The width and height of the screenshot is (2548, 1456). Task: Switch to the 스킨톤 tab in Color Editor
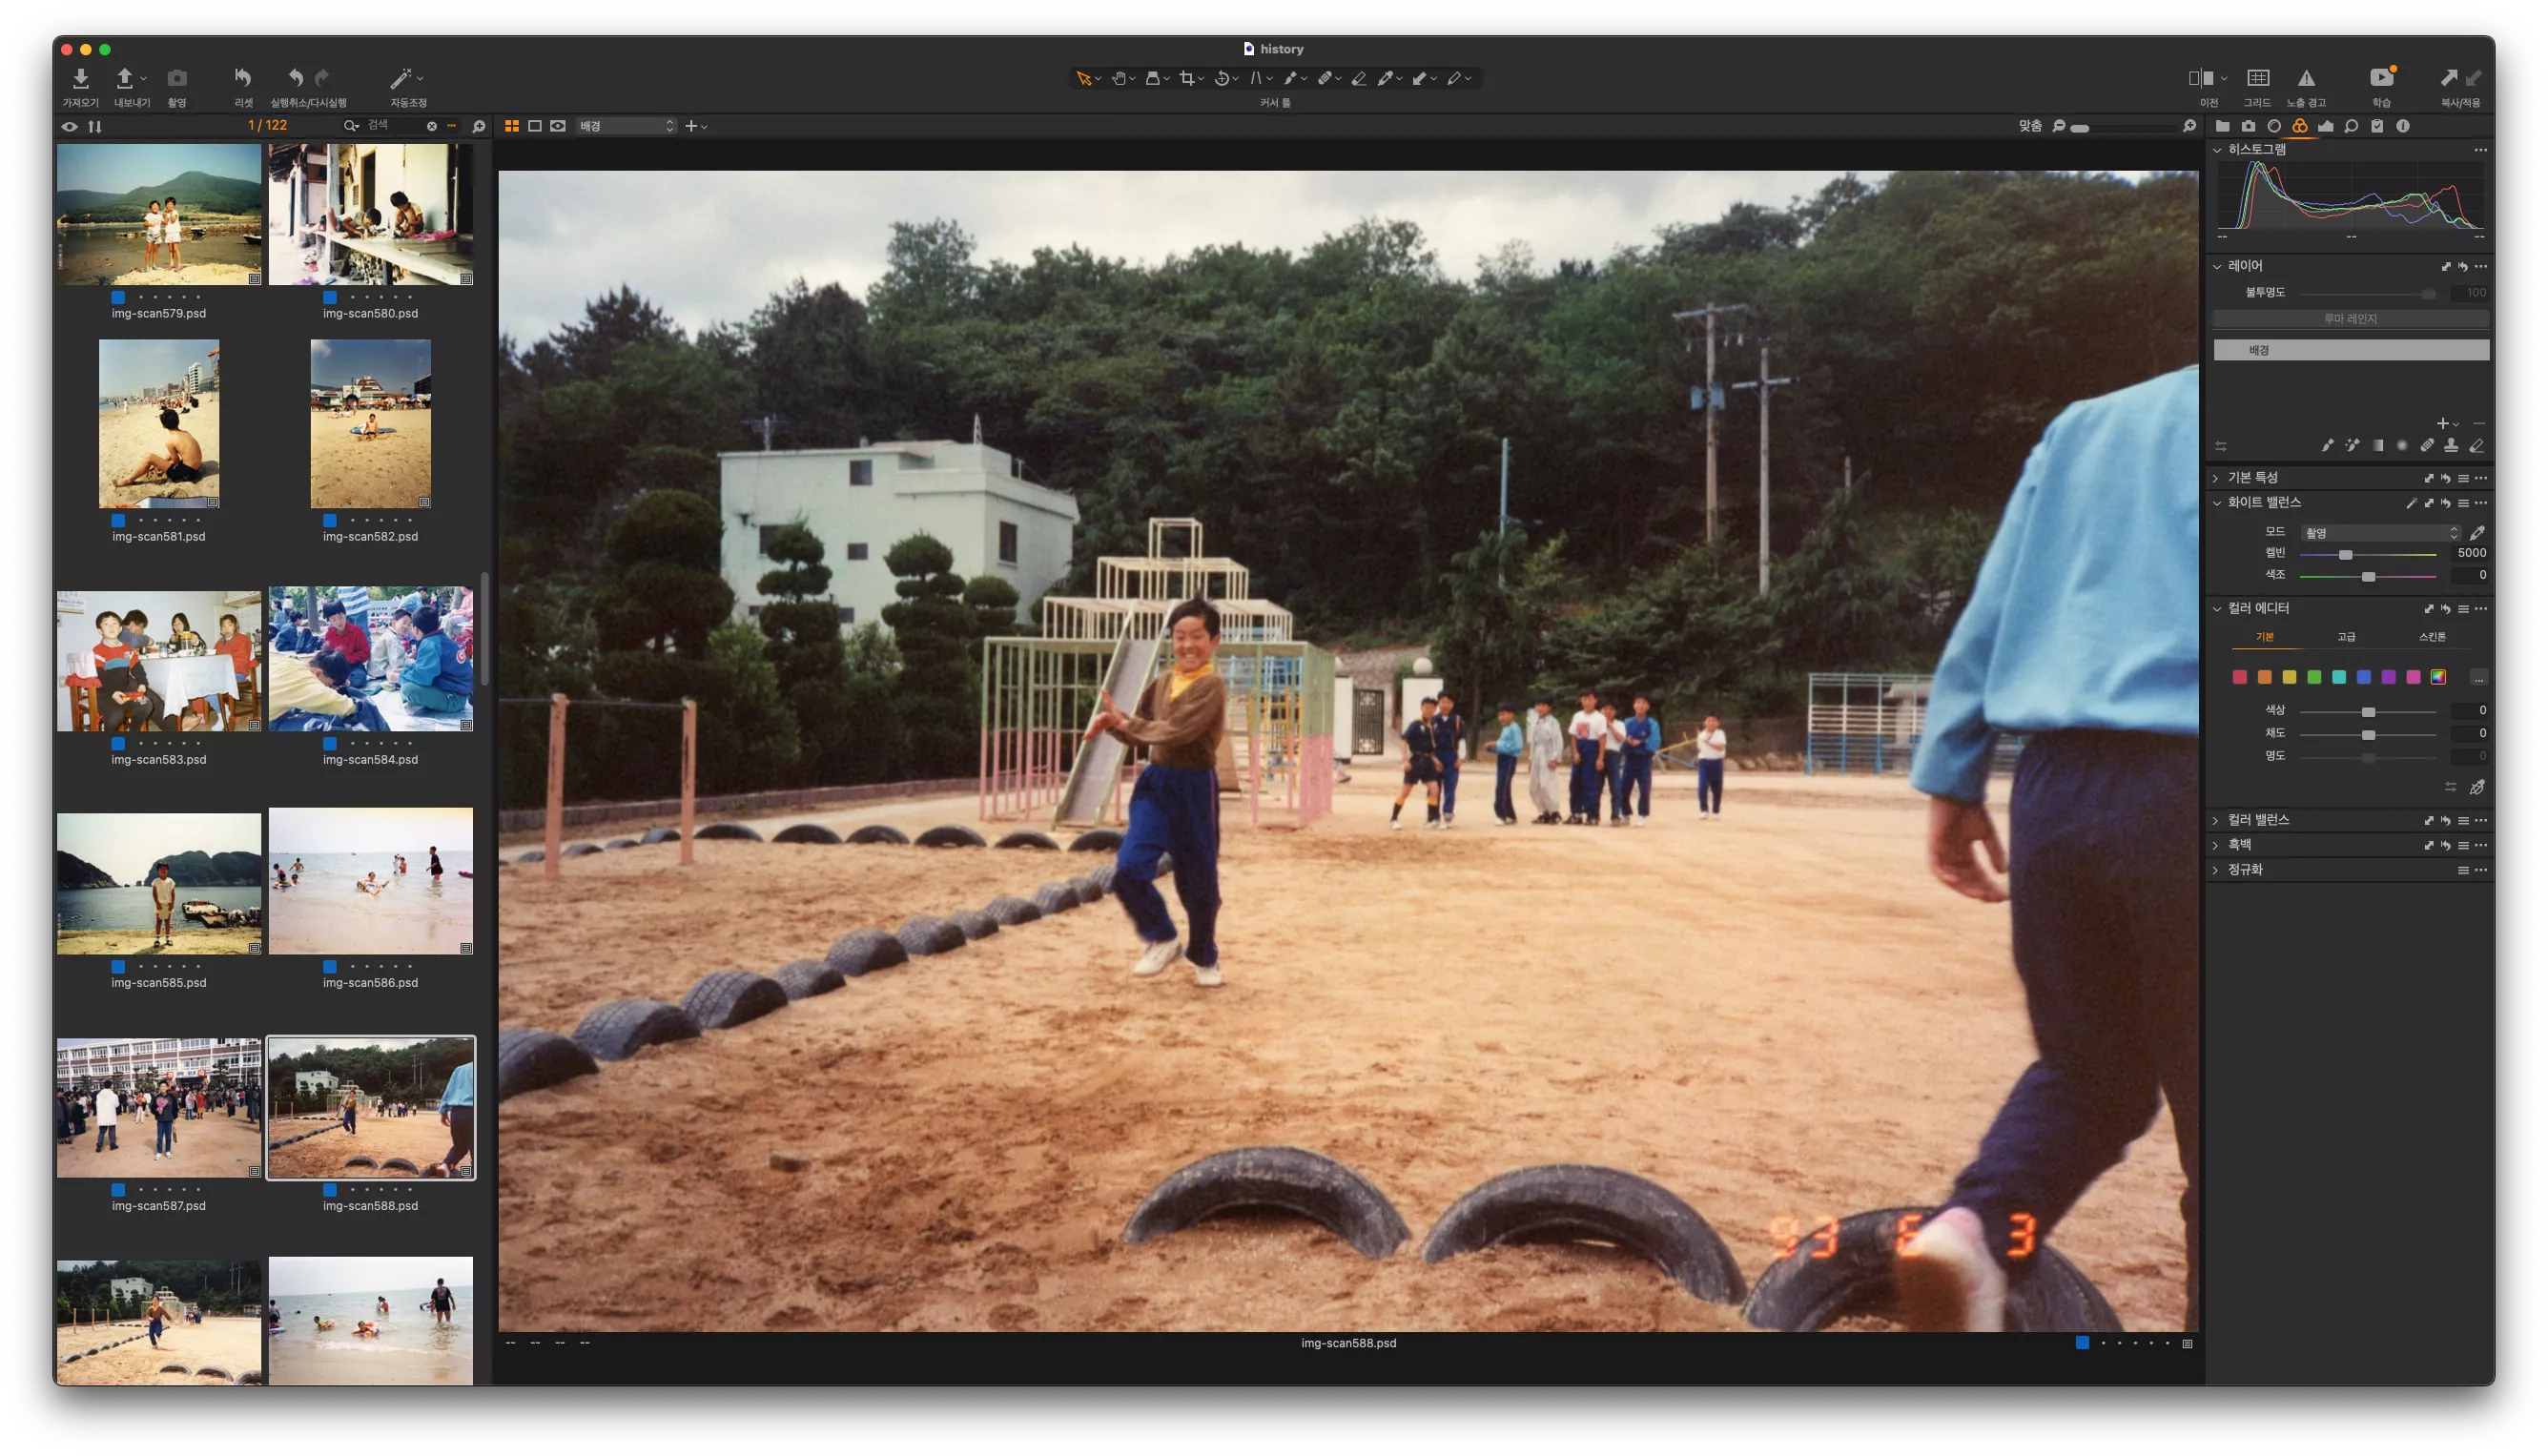pyautogui.click(x=2434, y=636)
